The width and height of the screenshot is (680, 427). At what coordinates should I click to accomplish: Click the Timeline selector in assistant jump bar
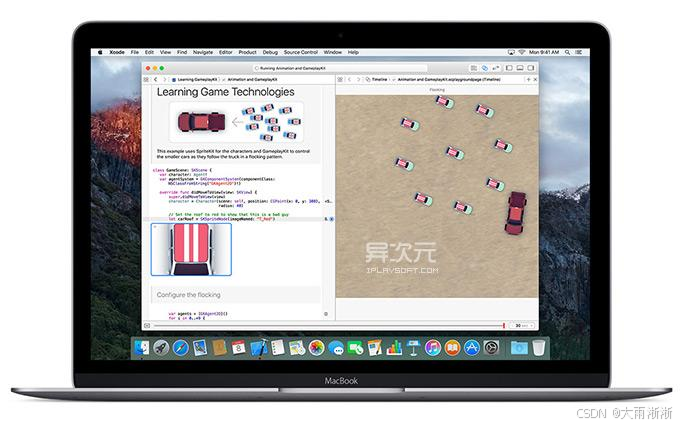(x=376, y=80)
